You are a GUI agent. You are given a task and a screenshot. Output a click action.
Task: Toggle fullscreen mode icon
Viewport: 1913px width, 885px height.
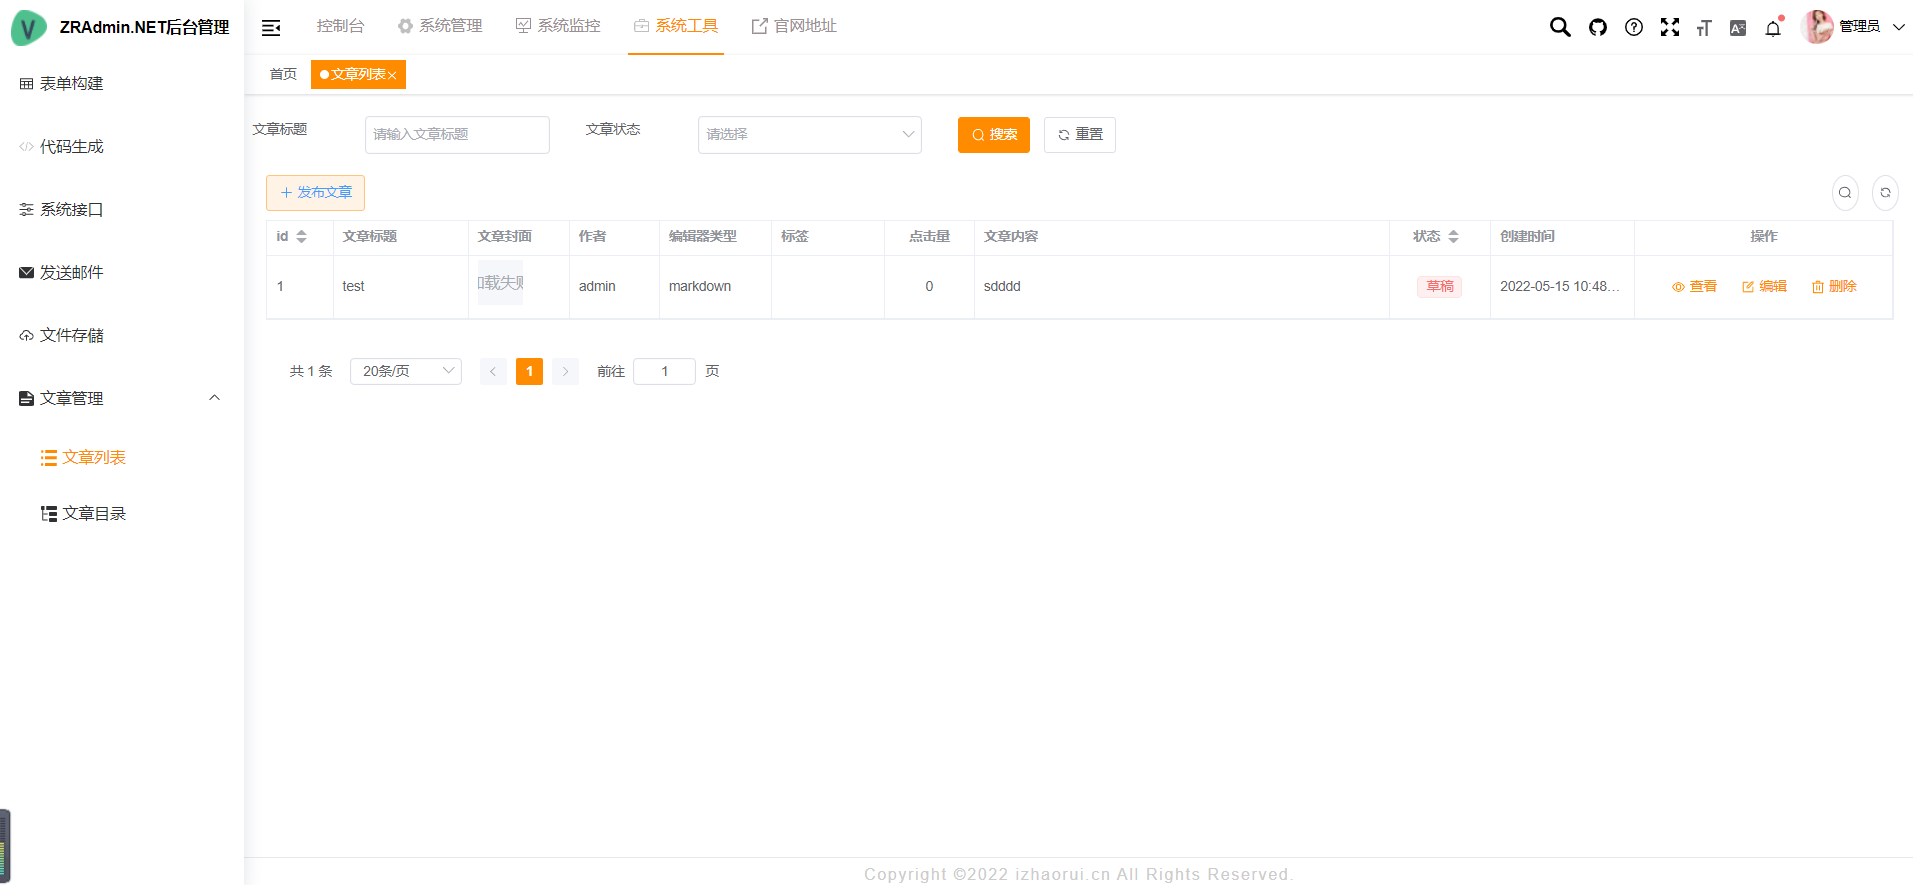click(1669, 27)
